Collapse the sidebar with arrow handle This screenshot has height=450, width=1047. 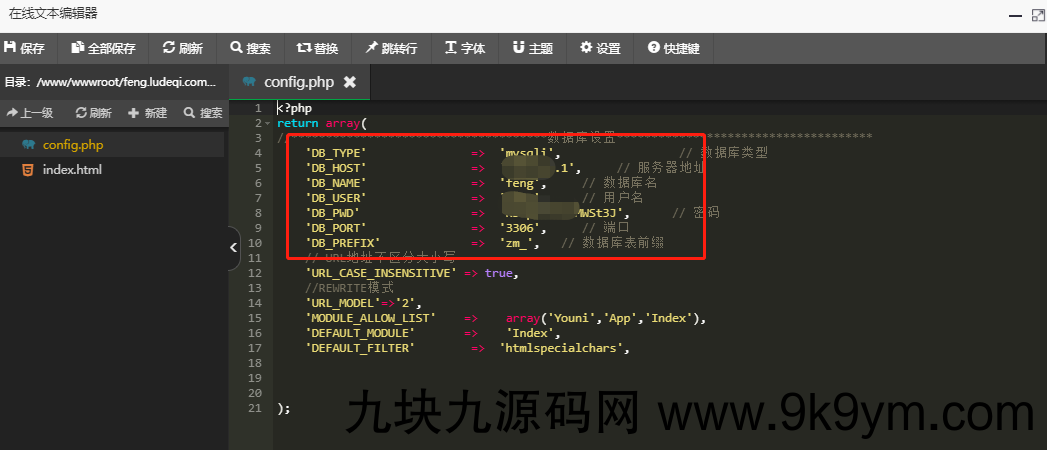[234, 246]
